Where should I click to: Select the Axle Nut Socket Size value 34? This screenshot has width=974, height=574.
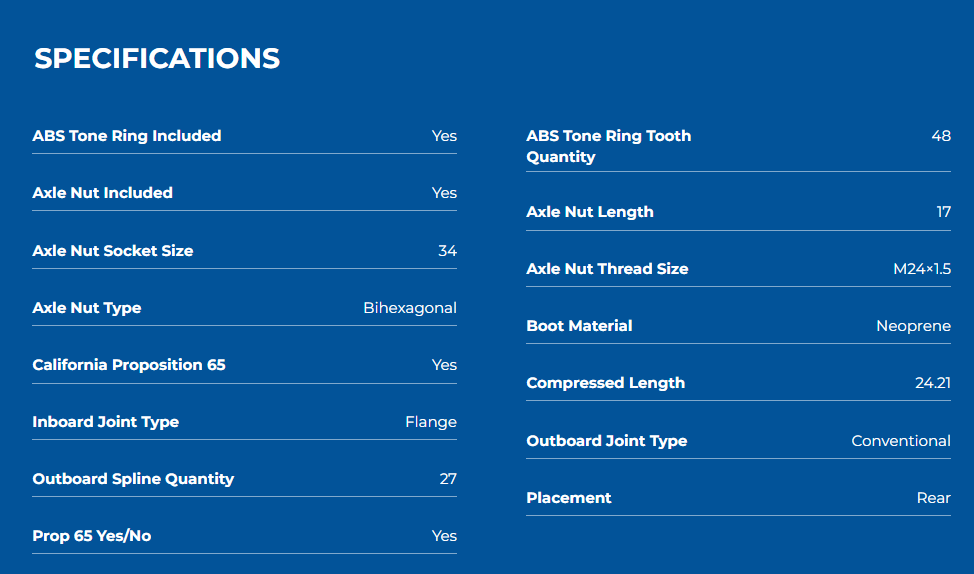pyautogui.click(x=447, y=250)
